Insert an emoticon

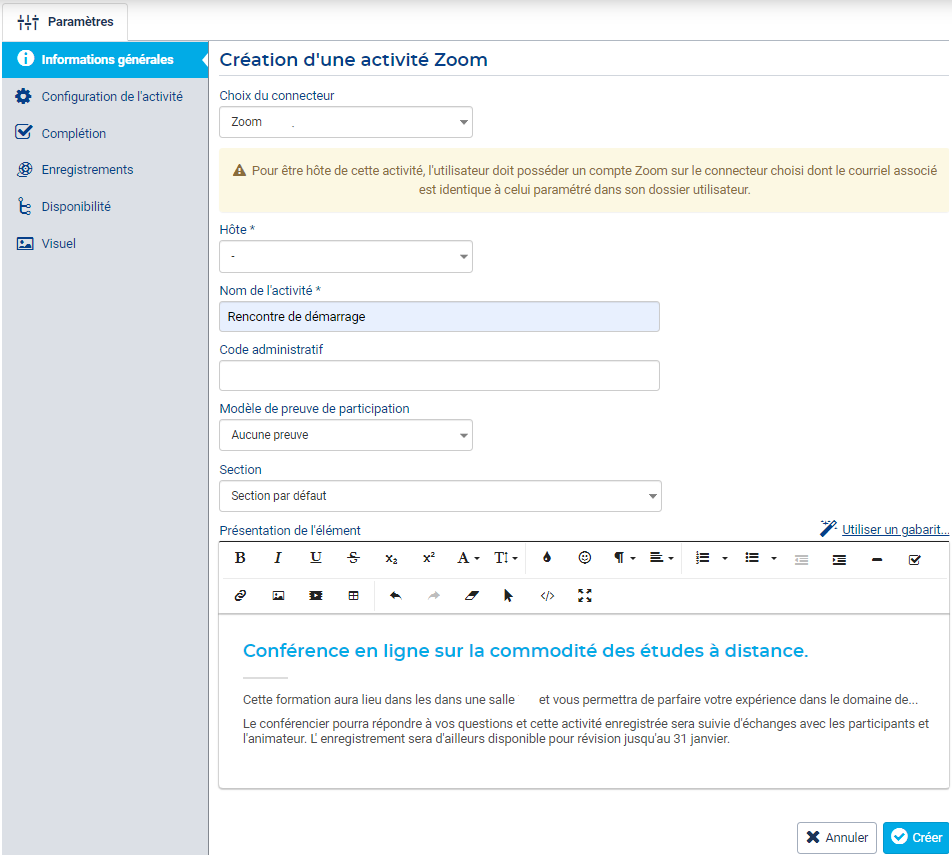585,558
